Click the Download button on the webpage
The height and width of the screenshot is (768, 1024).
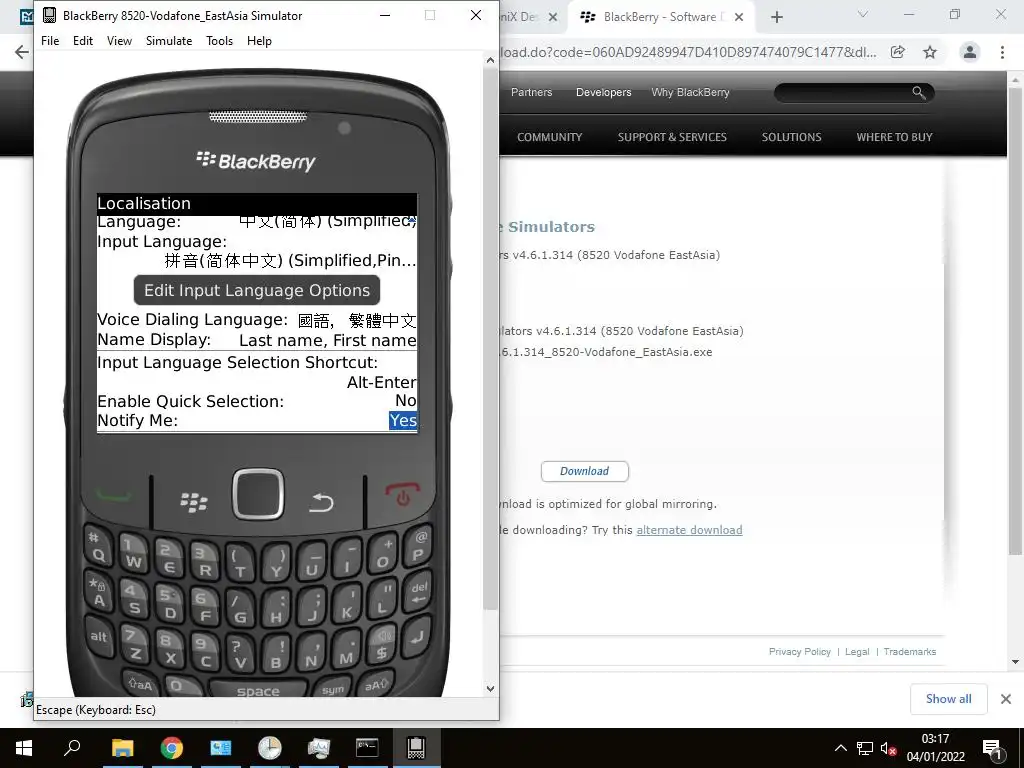click(584, 472)
